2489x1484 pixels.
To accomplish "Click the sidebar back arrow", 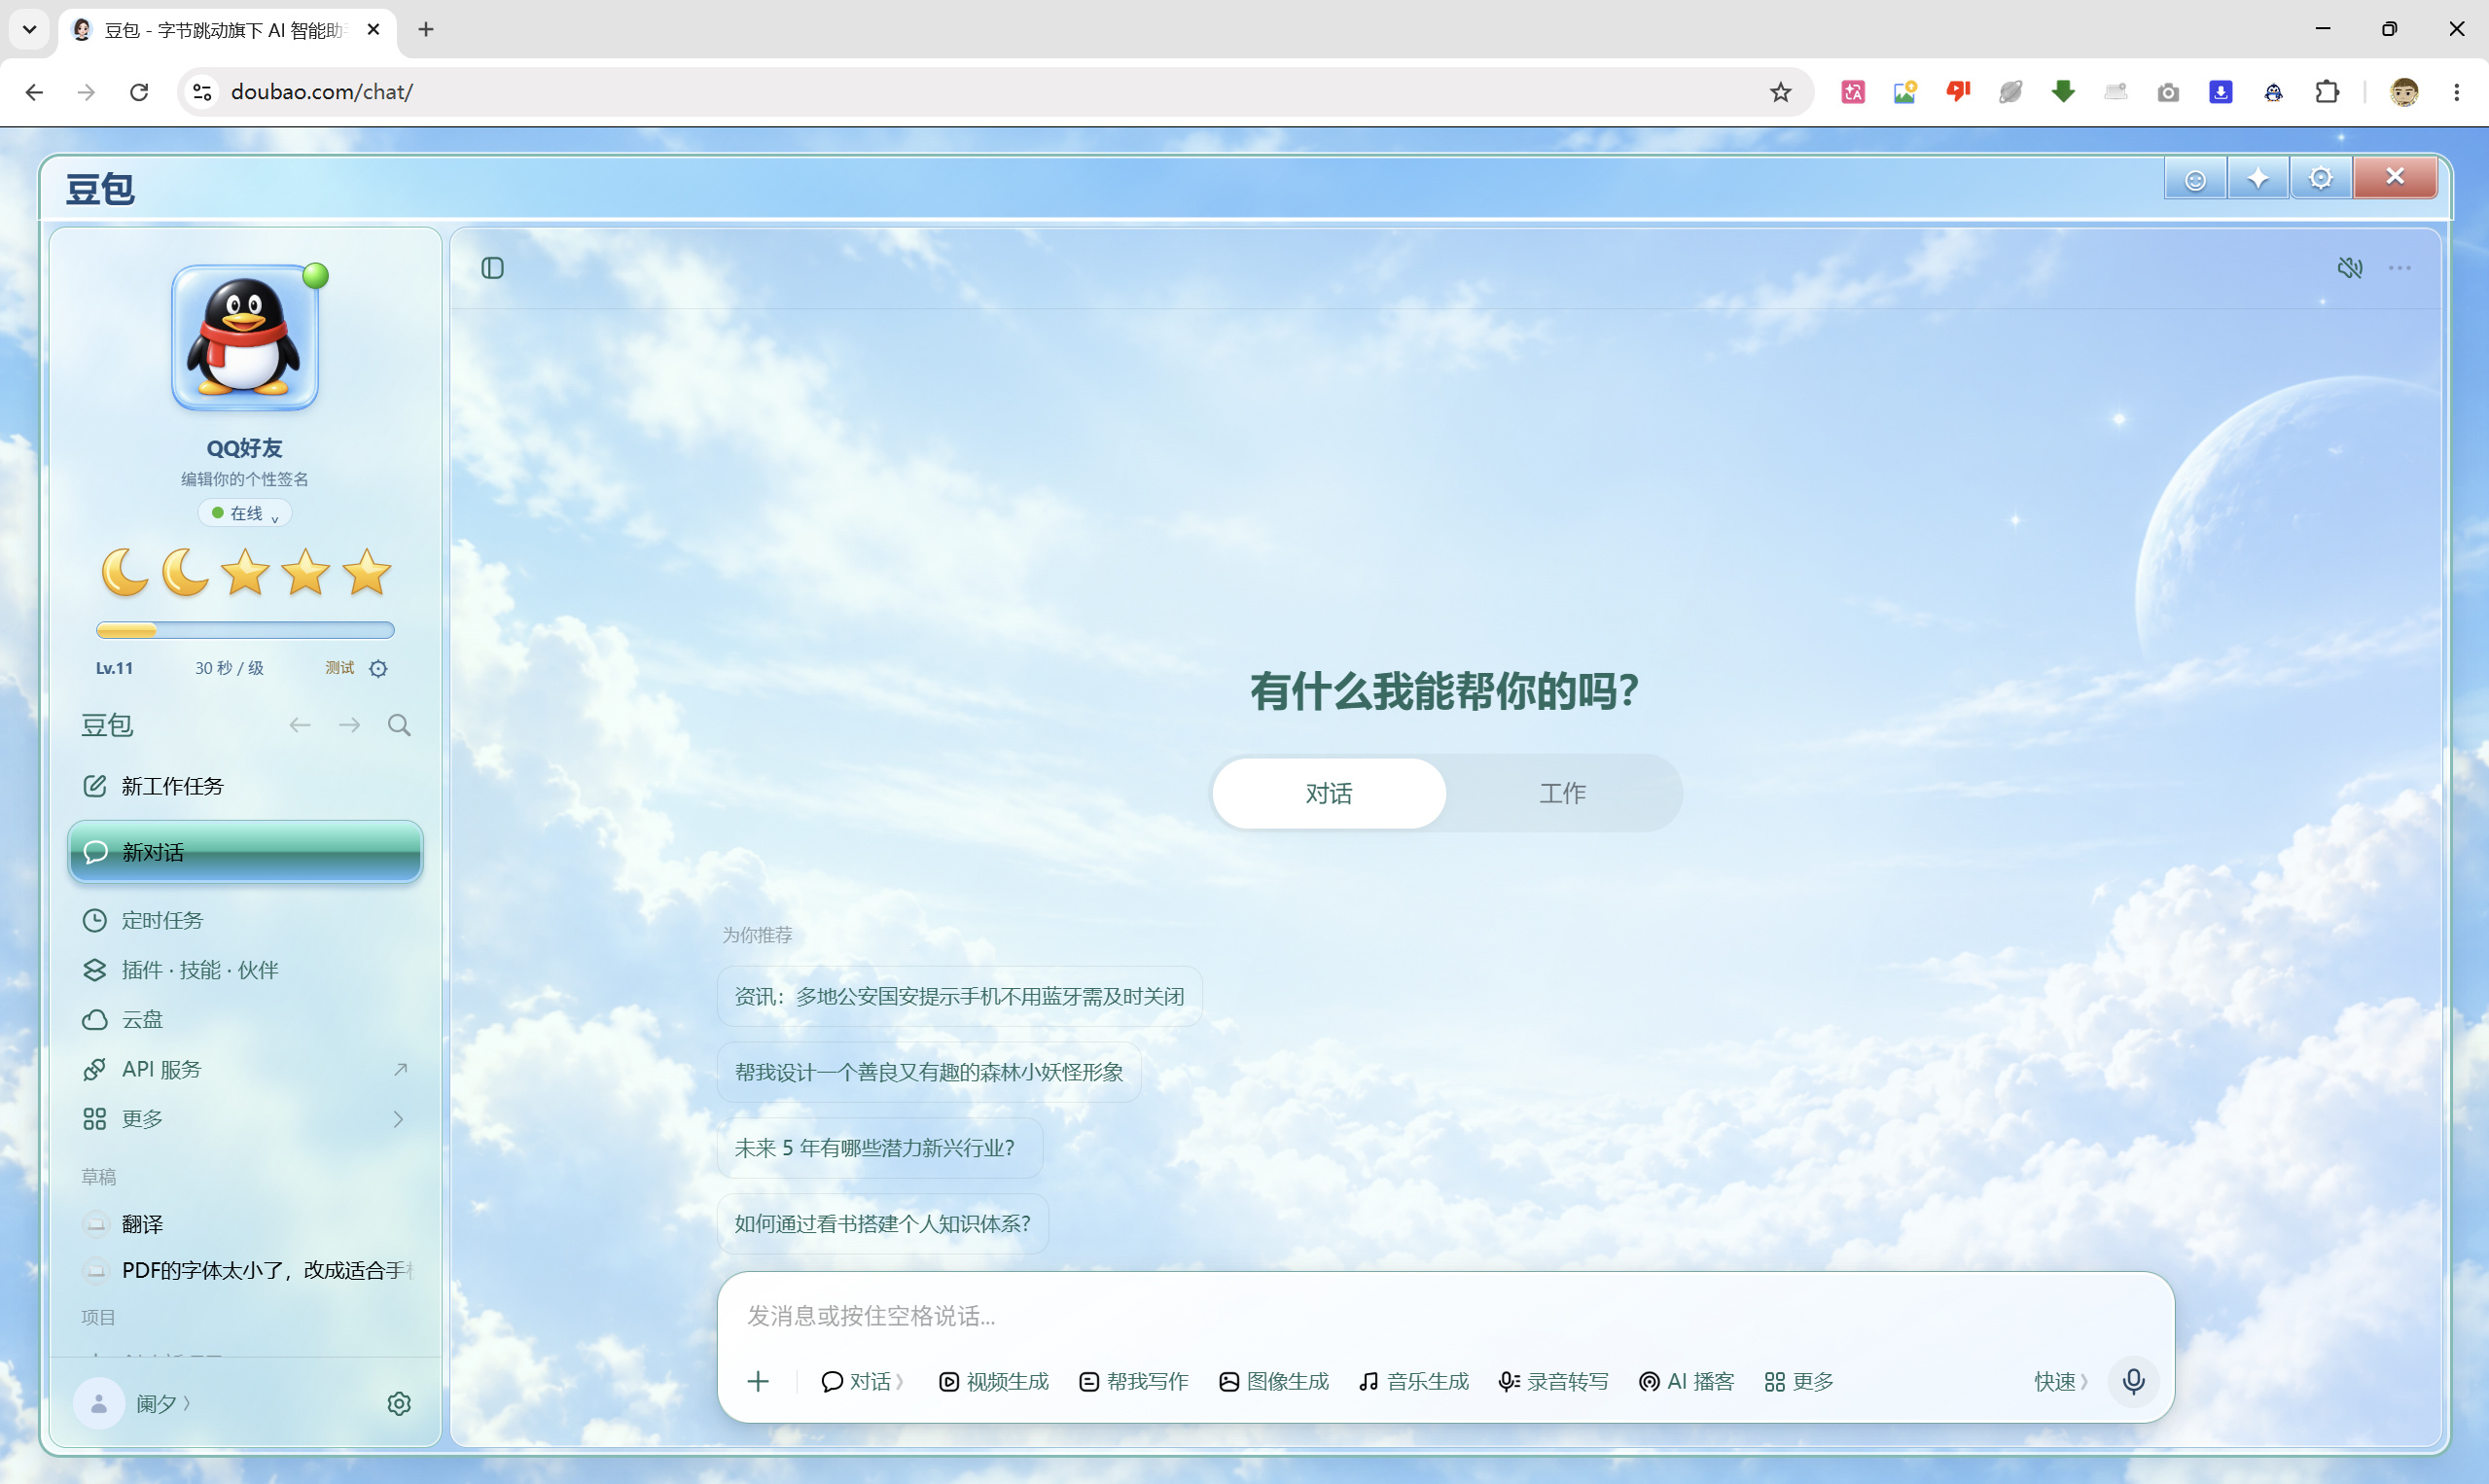I will tap(299, 725).
